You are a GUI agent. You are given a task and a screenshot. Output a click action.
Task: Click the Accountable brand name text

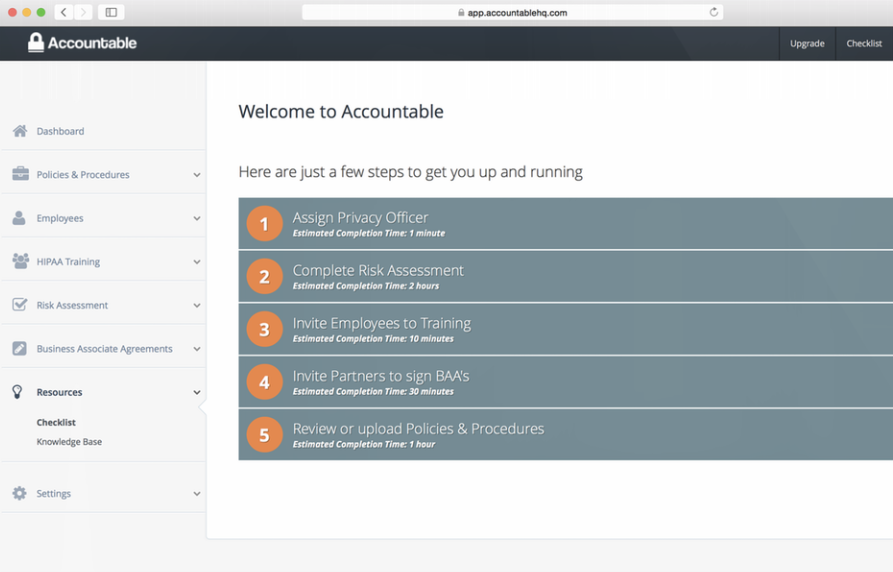click(92, 43)
